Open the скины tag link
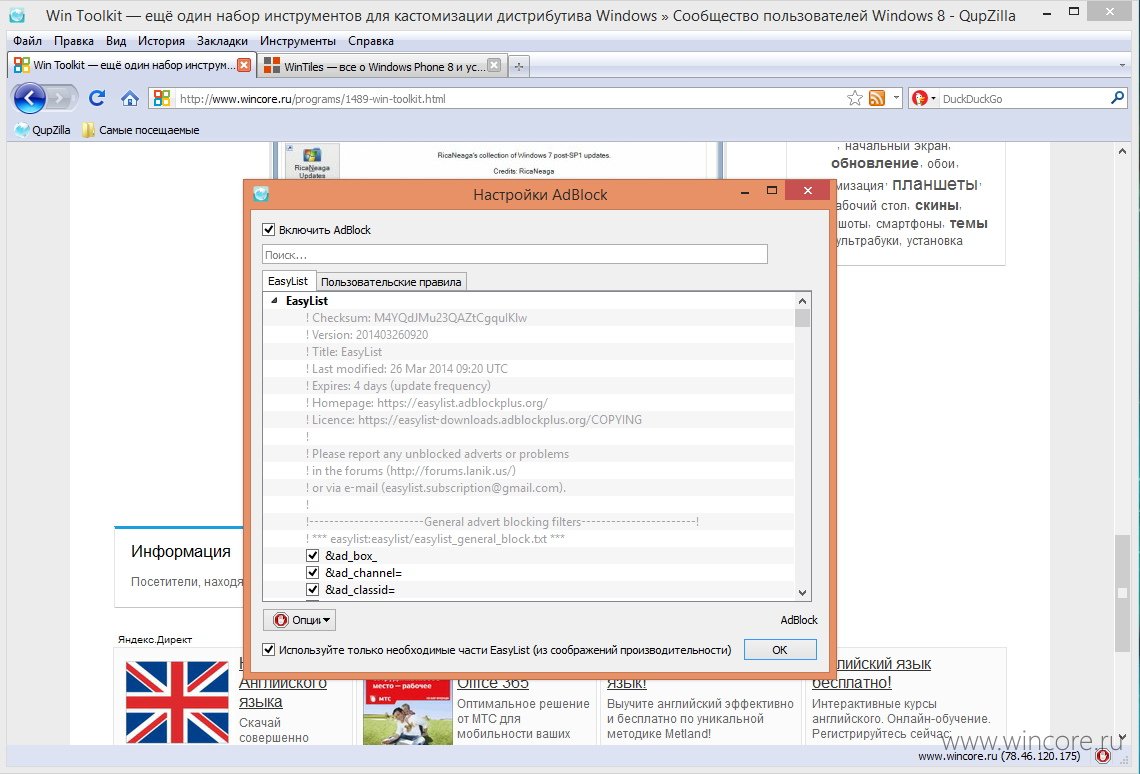Screen dimensions: 1140x774 click(x=938, y=206)
